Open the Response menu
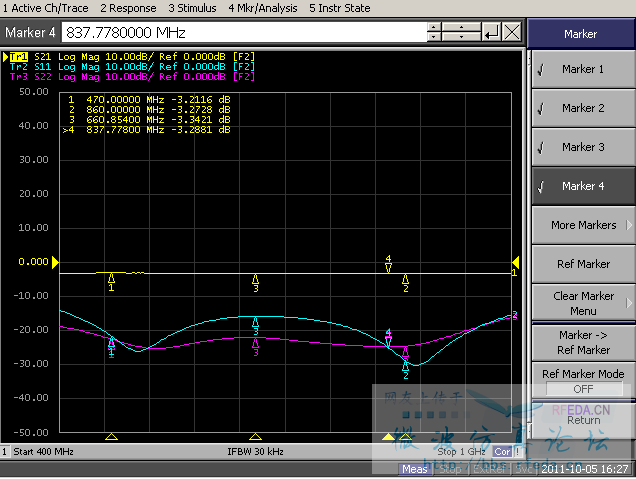Image resolution: width=636 pixels, height=479 pixels. tap(128, 8)
